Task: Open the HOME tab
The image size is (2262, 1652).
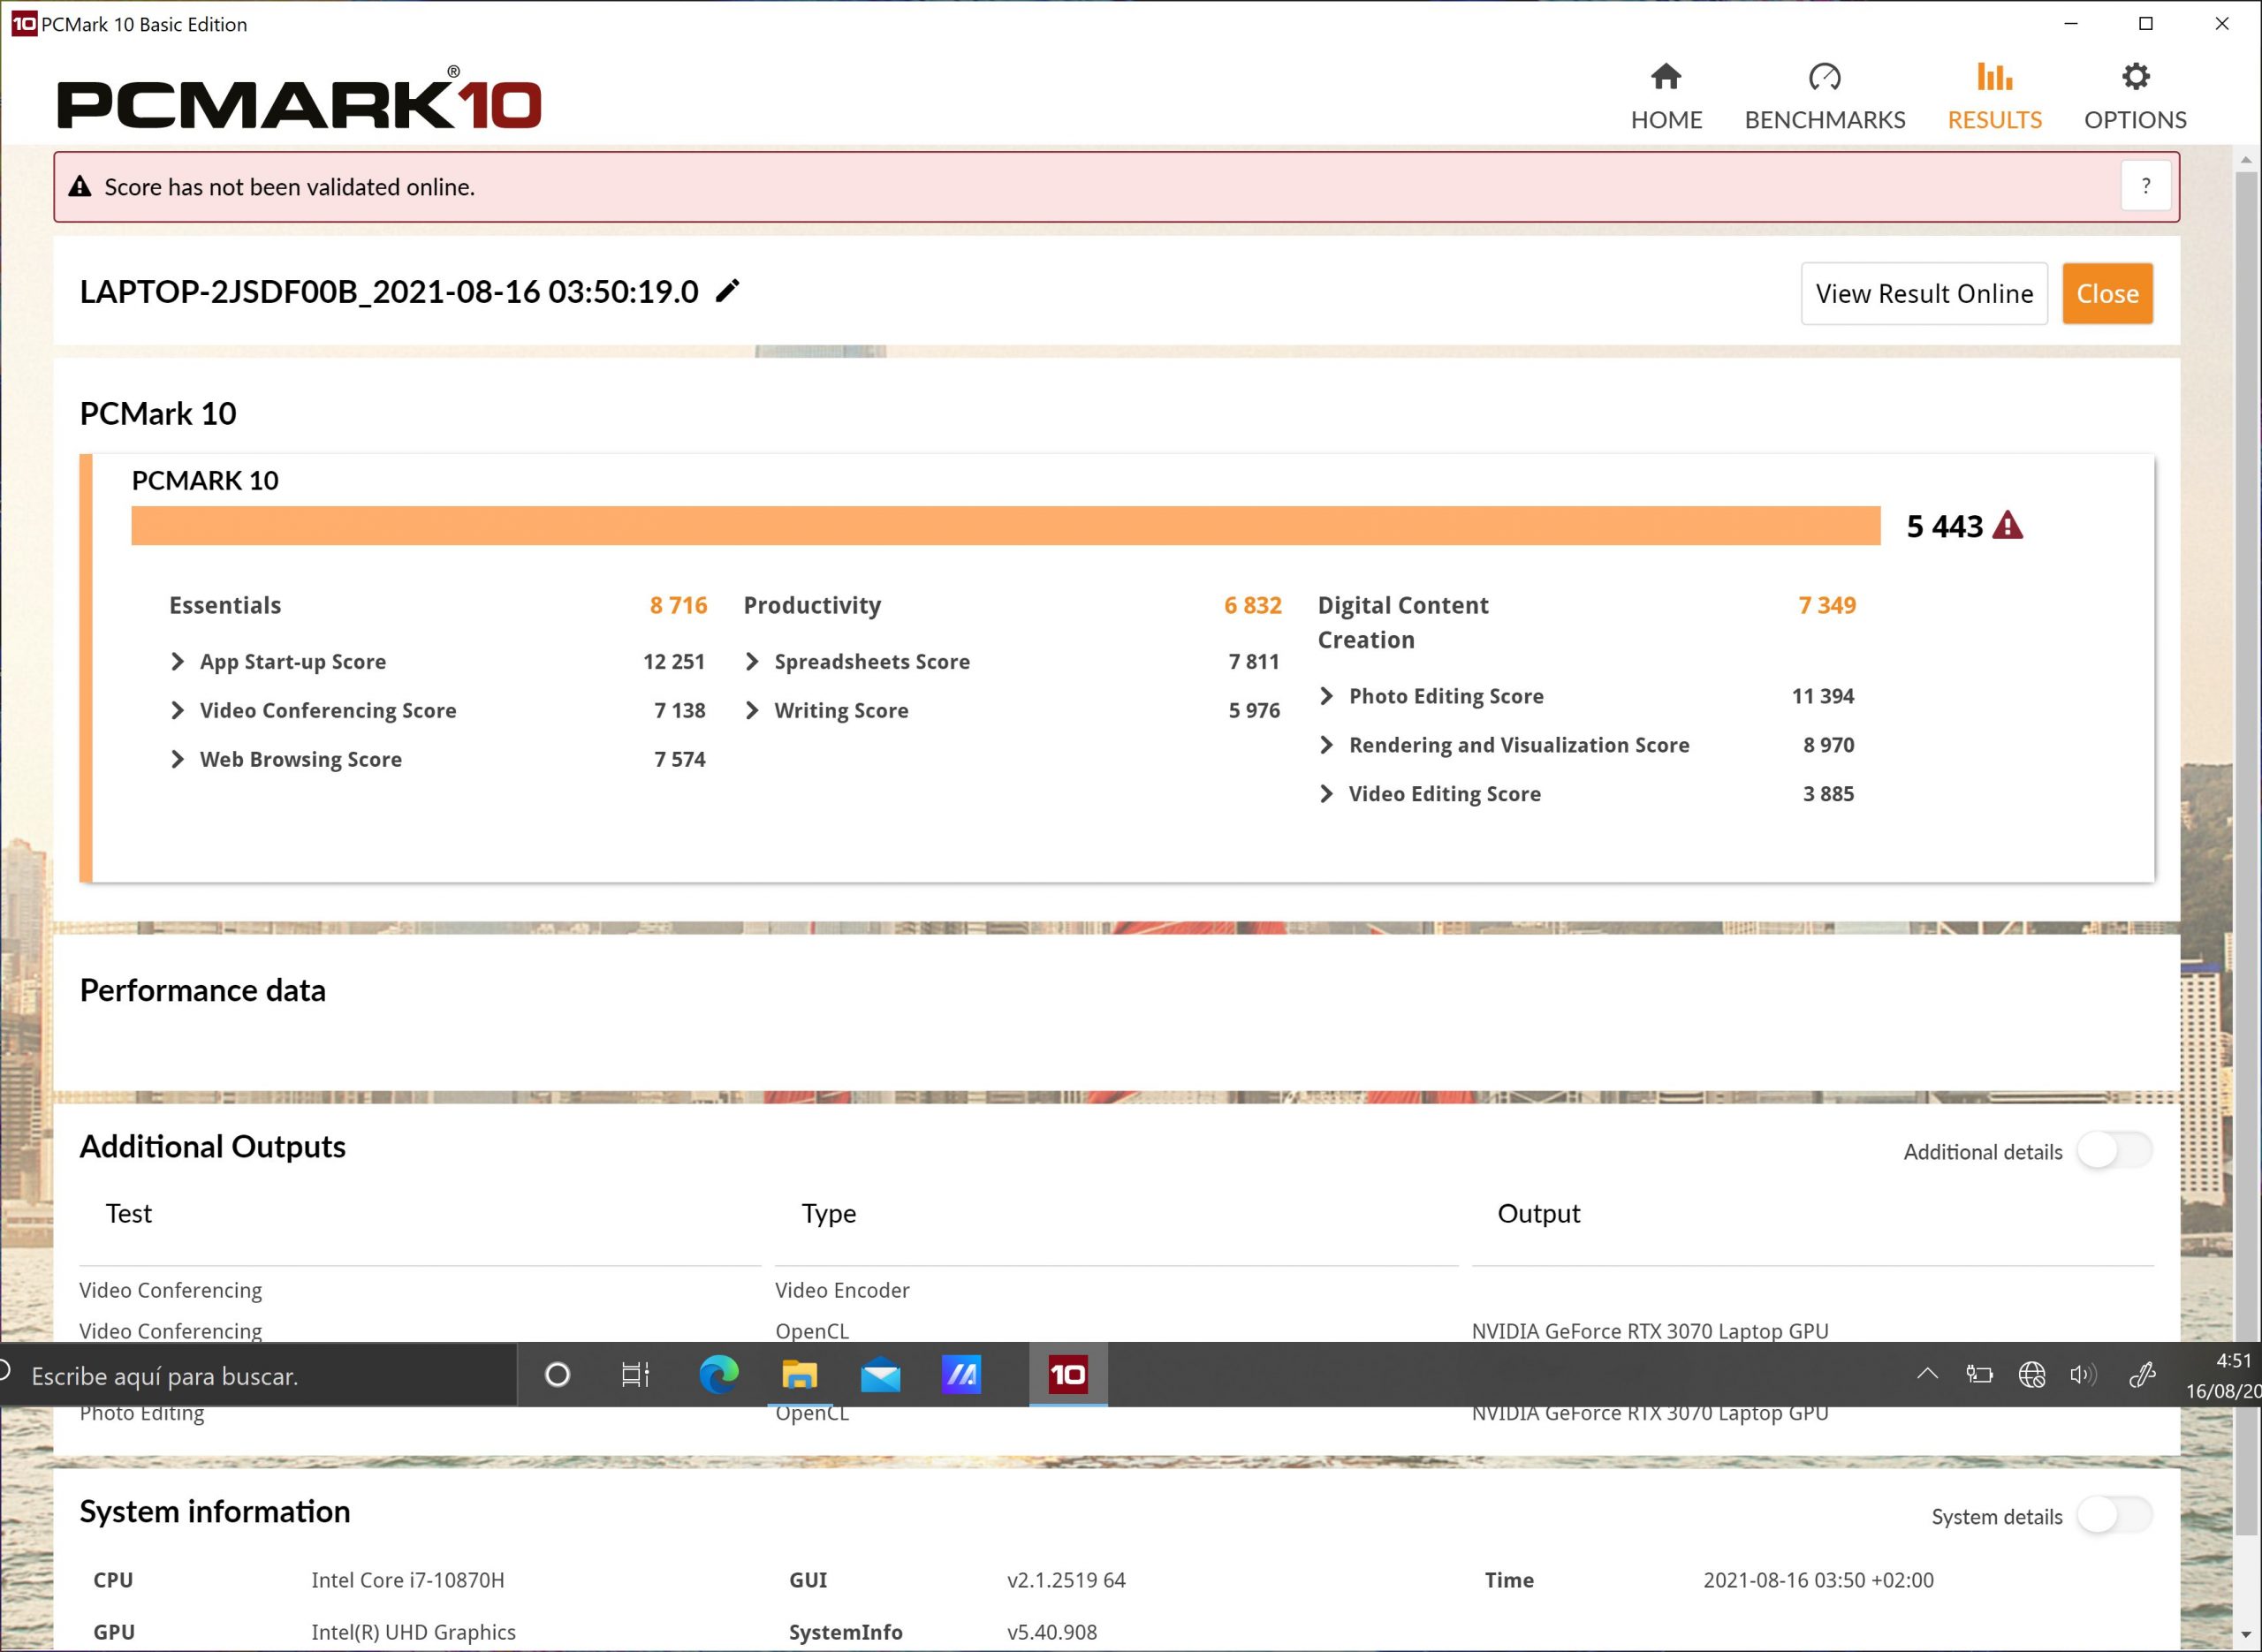Action: [x=1666, y=97]
